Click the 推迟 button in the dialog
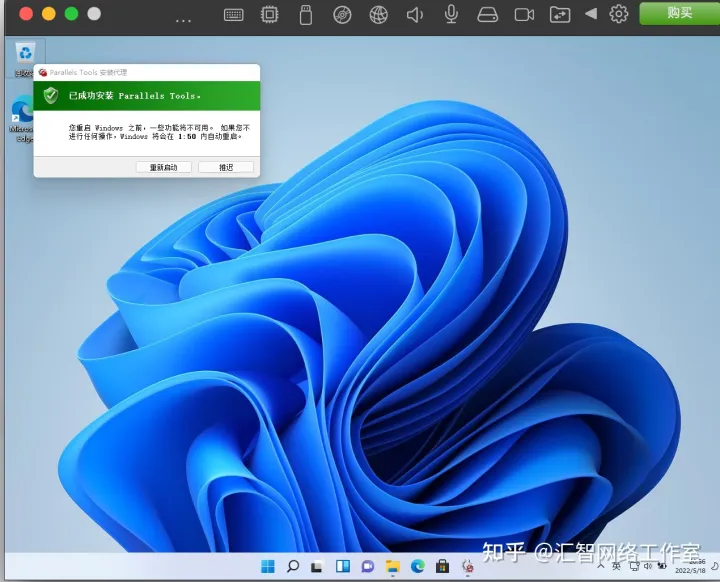The height and width of the screenshot is (582, 720). (x=226, y=167)
